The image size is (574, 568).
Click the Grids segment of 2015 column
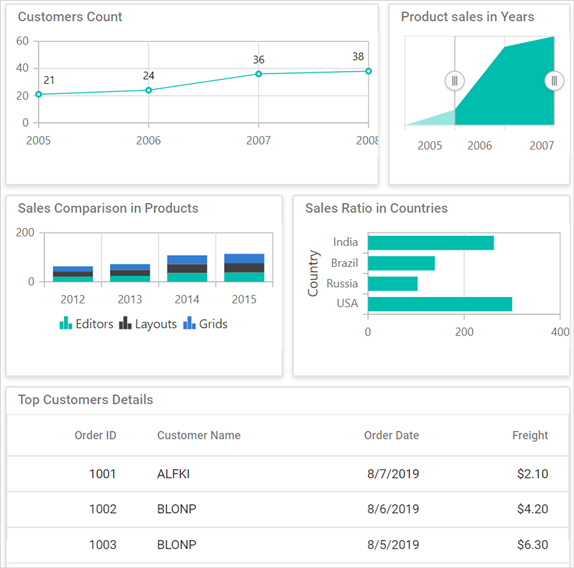244,258
